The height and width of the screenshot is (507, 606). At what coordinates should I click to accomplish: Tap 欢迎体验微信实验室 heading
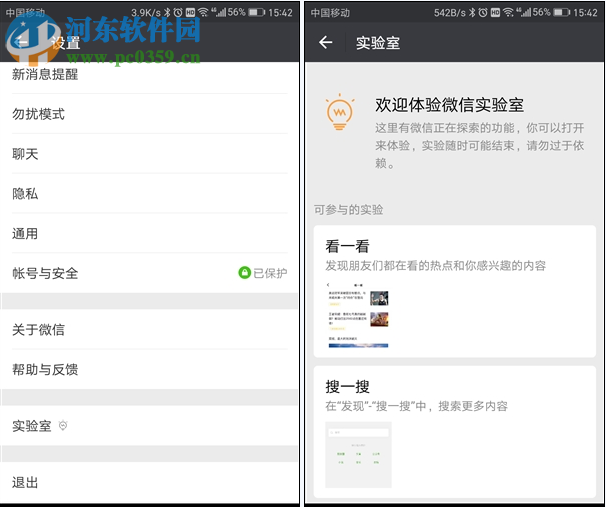pyautogui.click(x=449, y=105)
